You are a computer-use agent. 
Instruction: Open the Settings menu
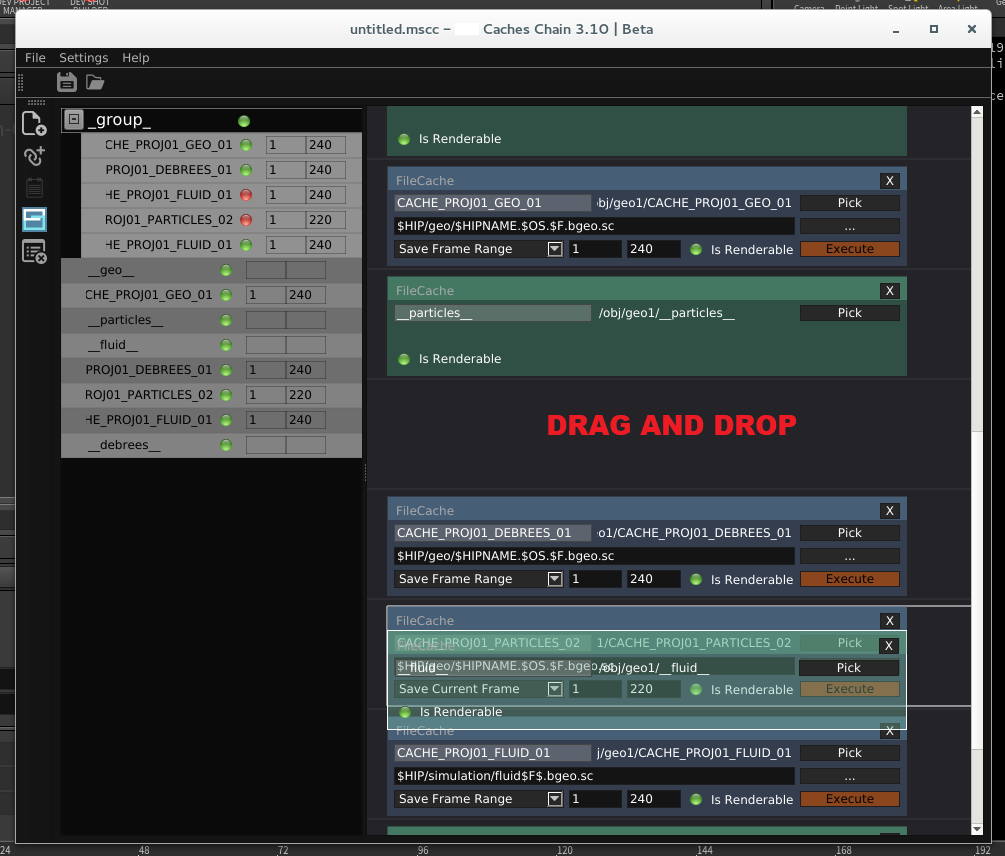coord(83,58)
